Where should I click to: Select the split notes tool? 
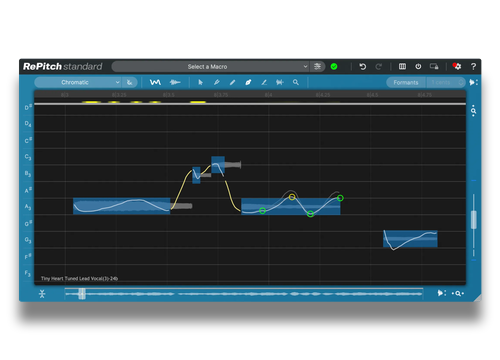(x=280, y=82)
